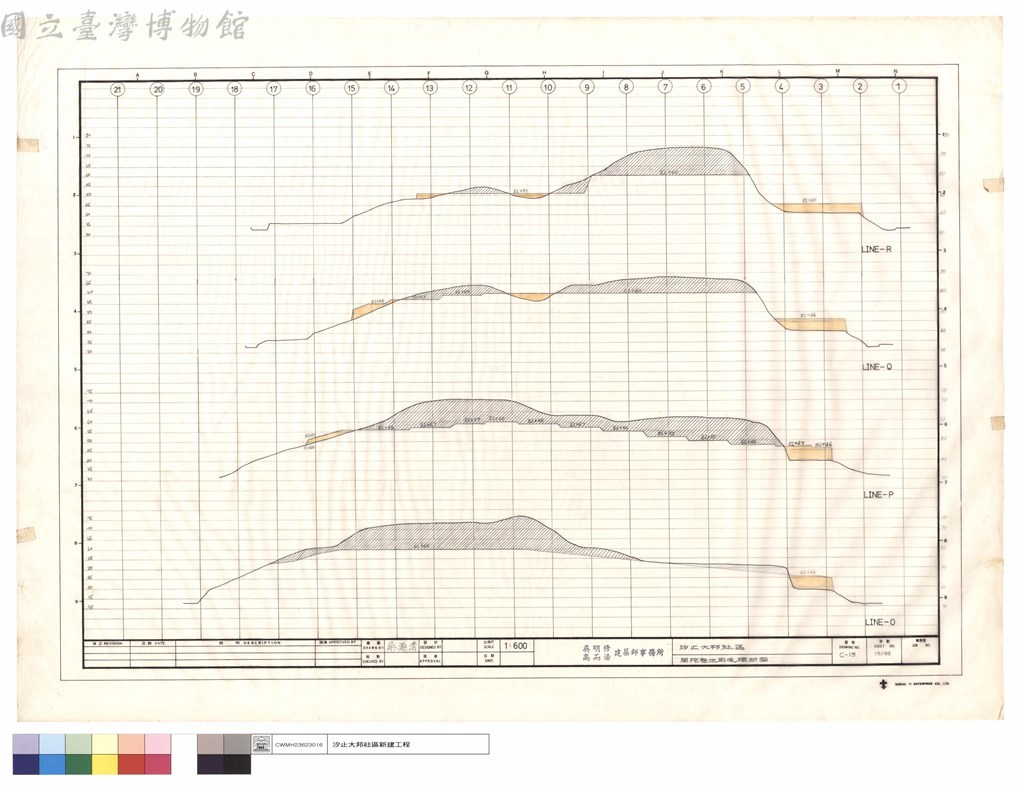1024x788 pixels.
Task: Click circled station number 1
Action: pos(899,86)
